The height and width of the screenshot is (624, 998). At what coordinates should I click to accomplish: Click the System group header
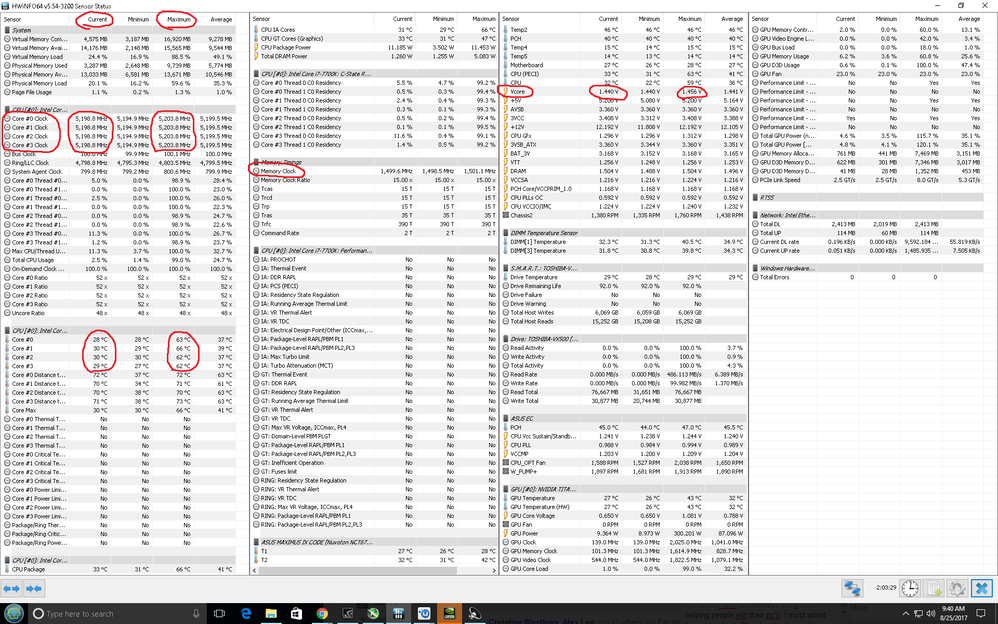click(119, 30)
